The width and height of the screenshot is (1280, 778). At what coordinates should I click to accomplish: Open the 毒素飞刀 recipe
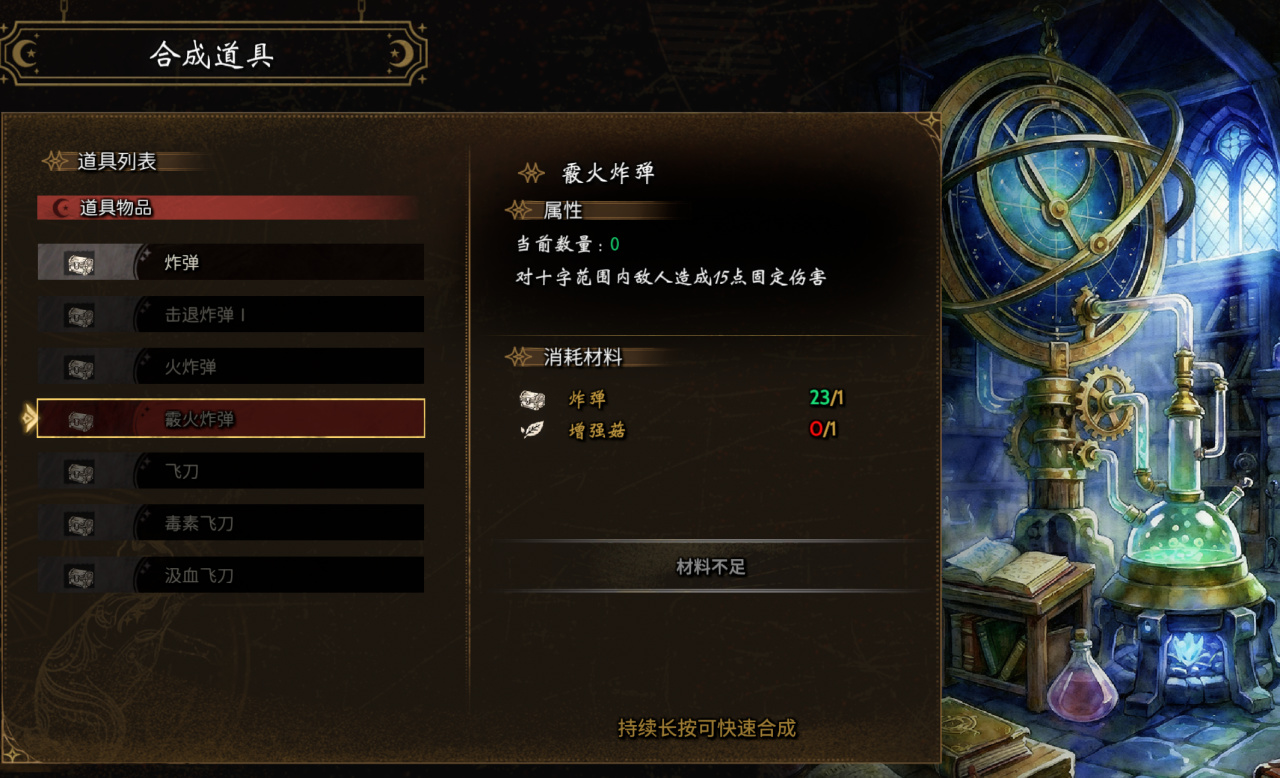point(231,522)
